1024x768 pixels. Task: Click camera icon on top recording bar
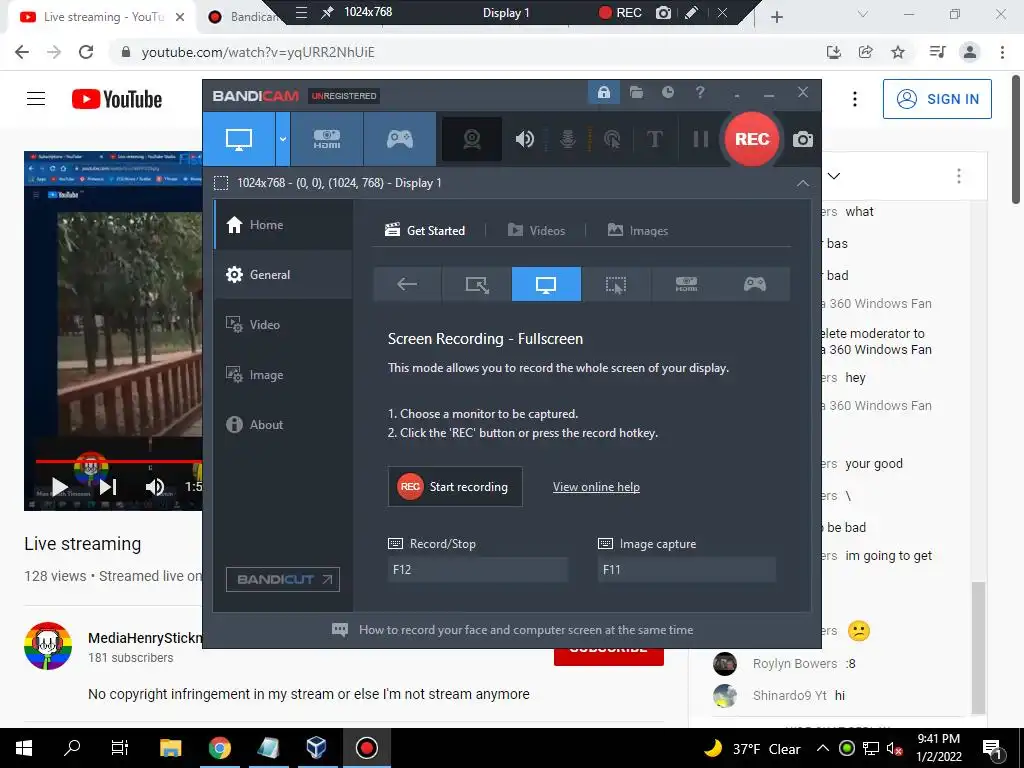(663, 12)
